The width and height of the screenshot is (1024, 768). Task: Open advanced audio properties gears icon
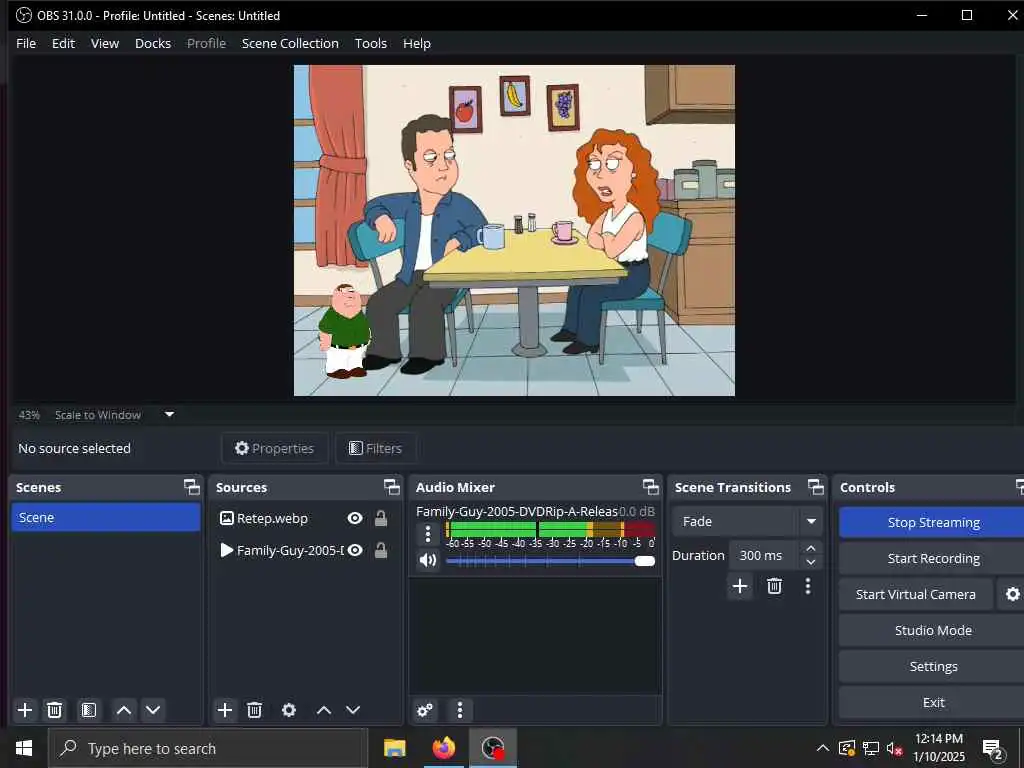[425, 710]
